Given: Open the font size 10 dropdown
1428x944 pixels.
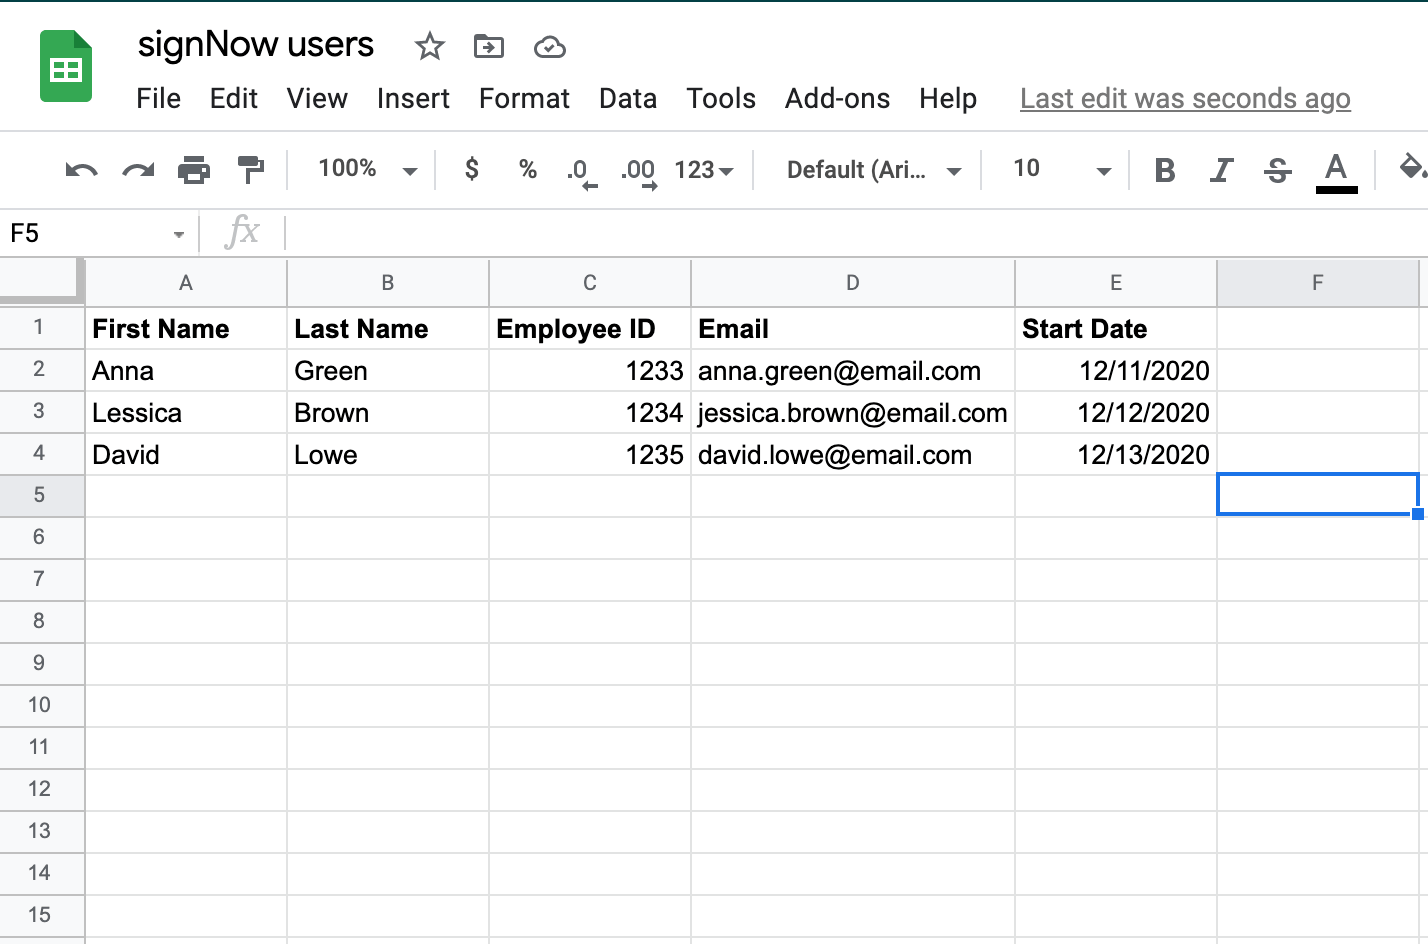Looking at the screenshot, I should pos(1060,169).
